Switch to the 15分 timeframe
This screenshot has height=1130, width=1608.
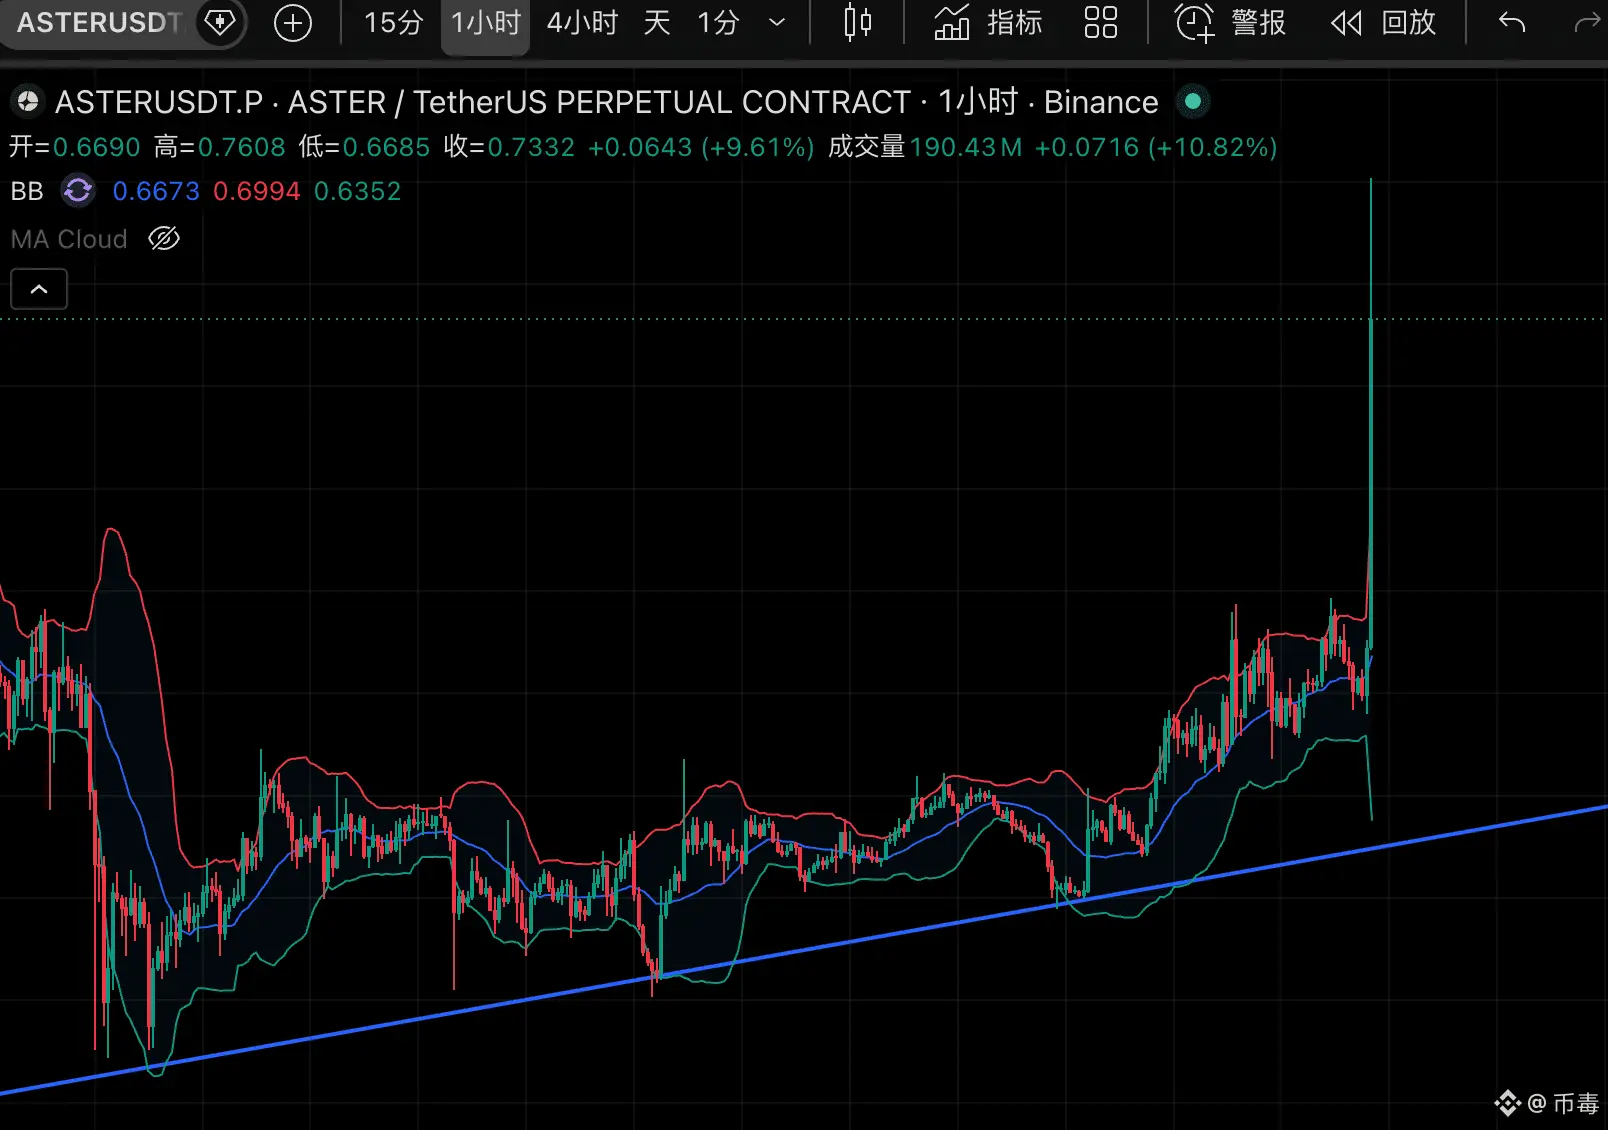[x=393, y=22]
